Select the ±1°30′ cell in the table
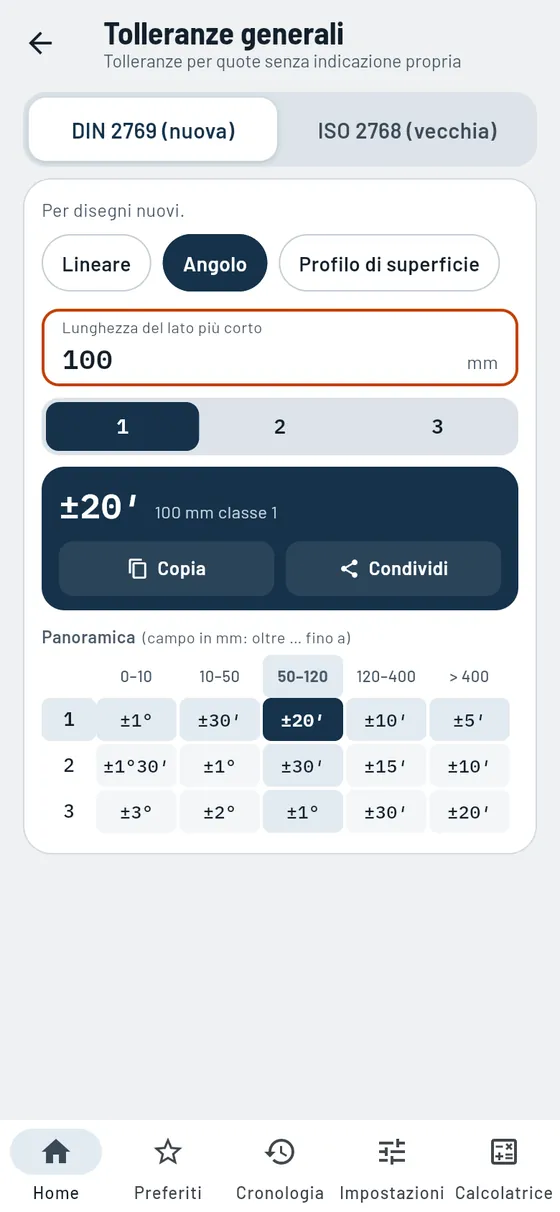 tap(136, 766)
